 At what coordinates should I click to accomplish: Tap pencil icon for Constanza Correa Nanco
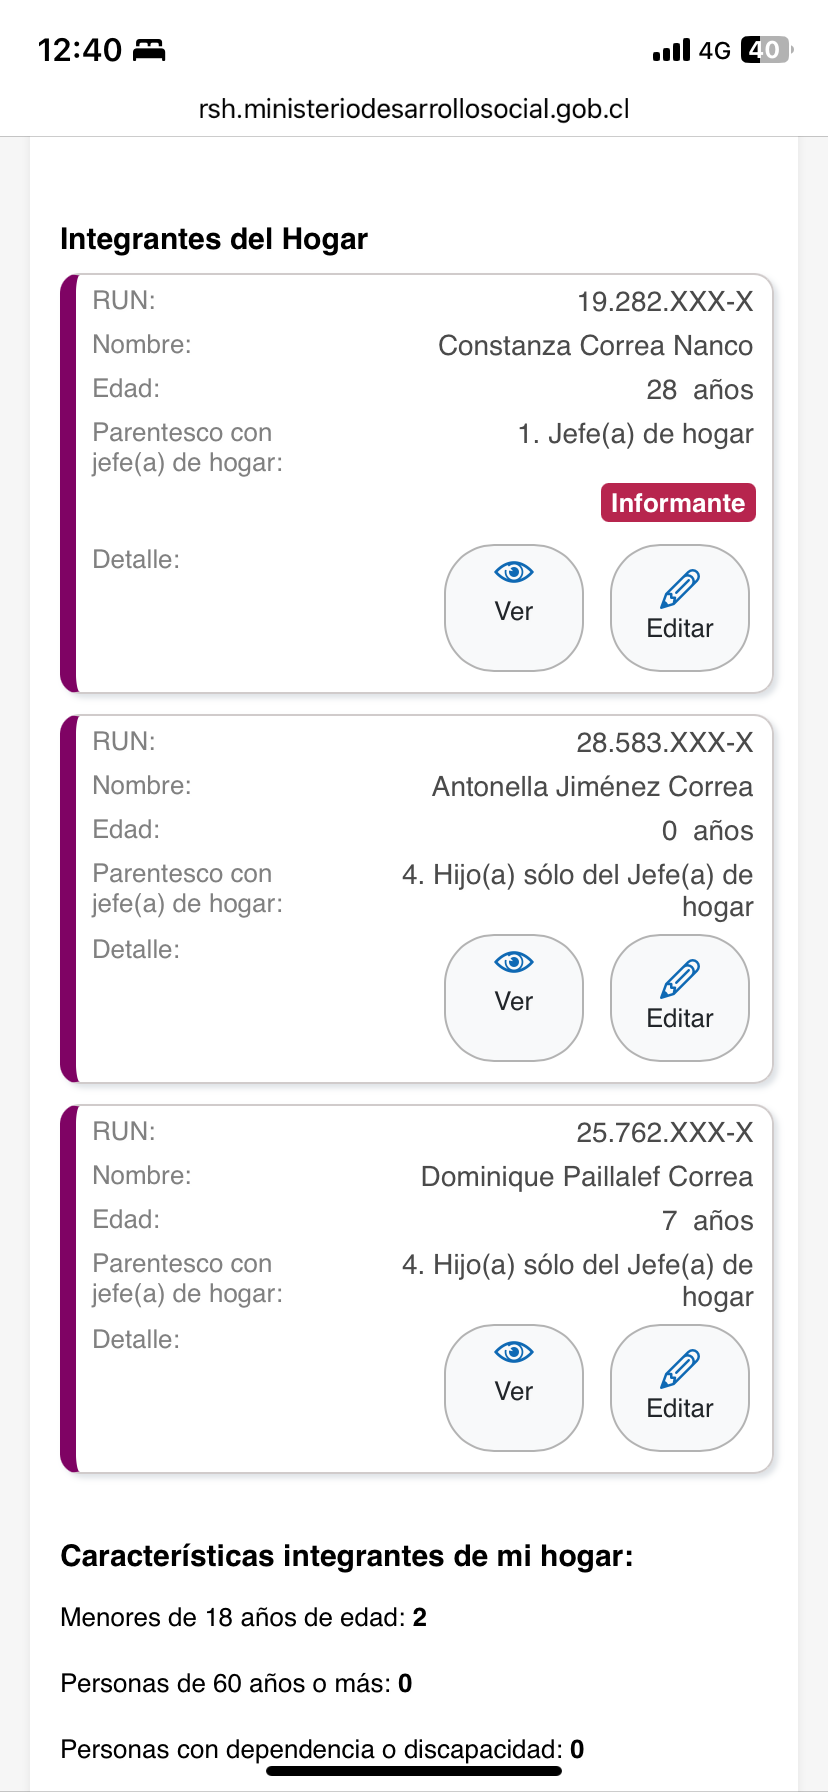point(680,589)
